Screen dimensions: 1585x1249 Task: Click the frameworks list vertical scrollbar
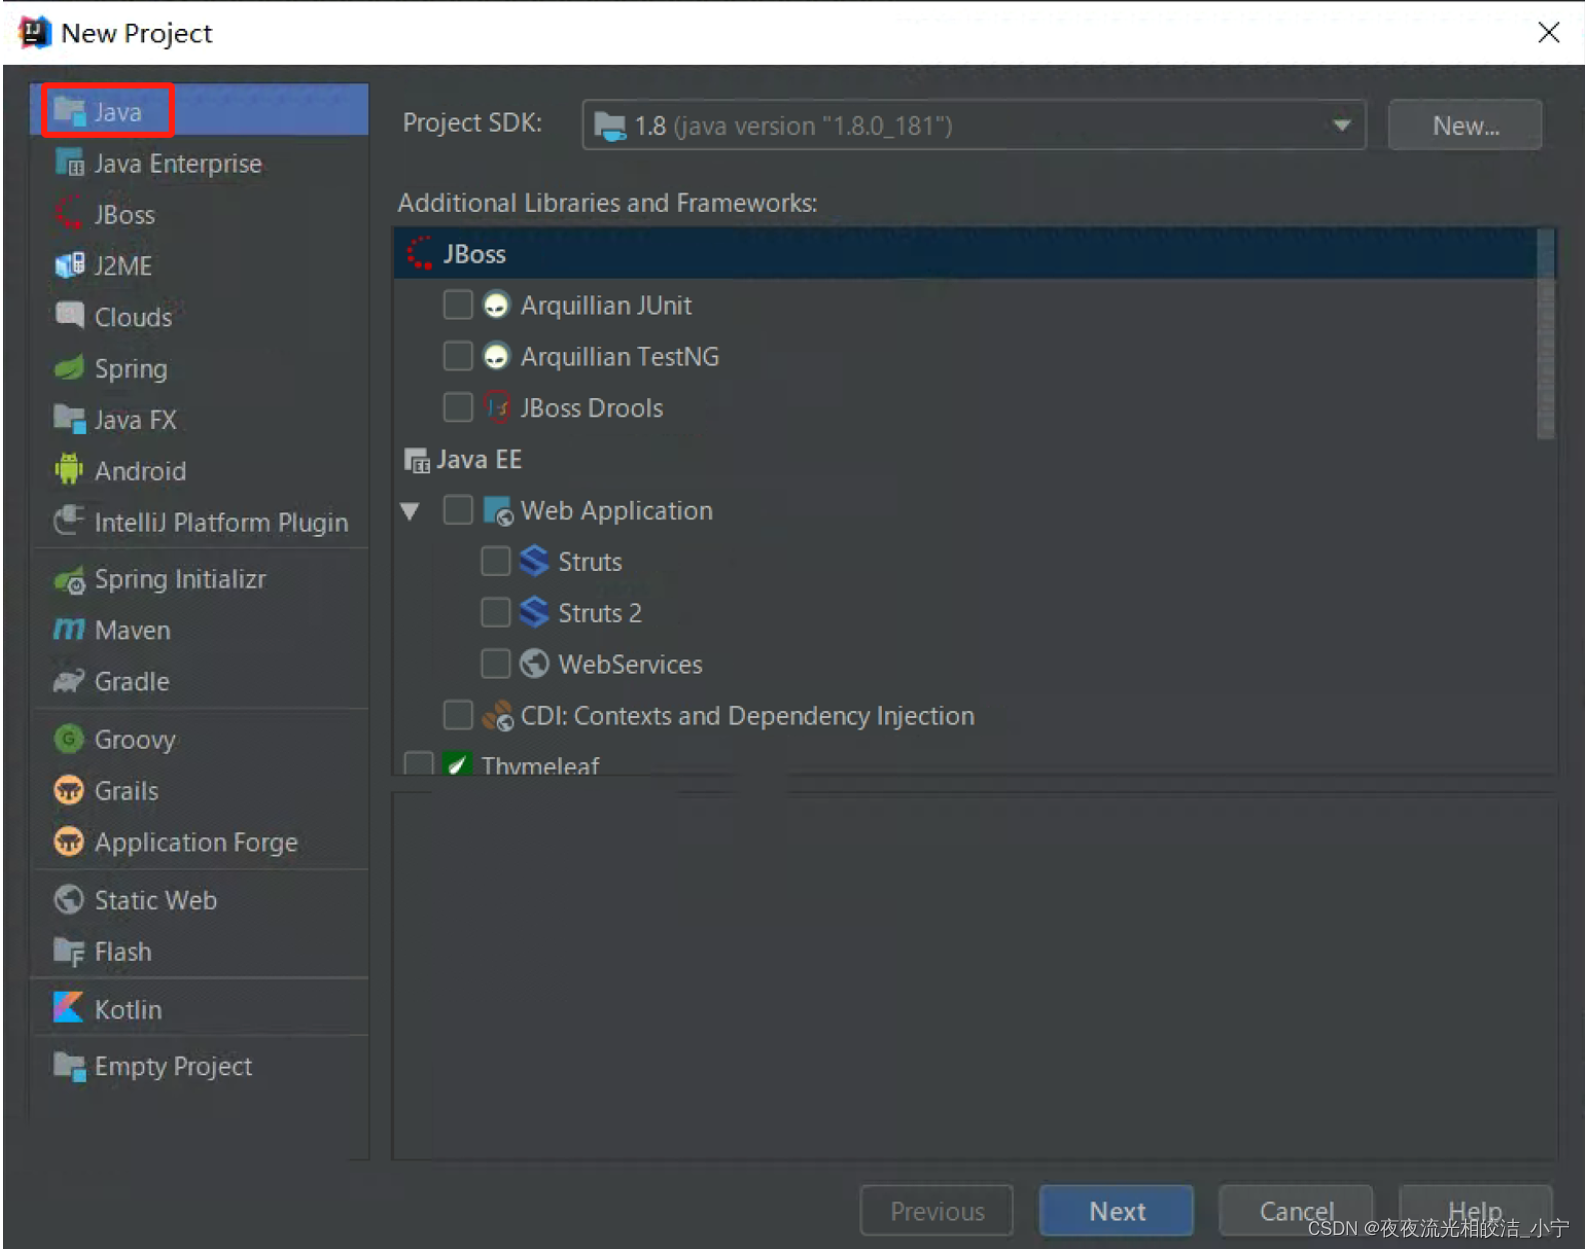tap(1546, 334)
